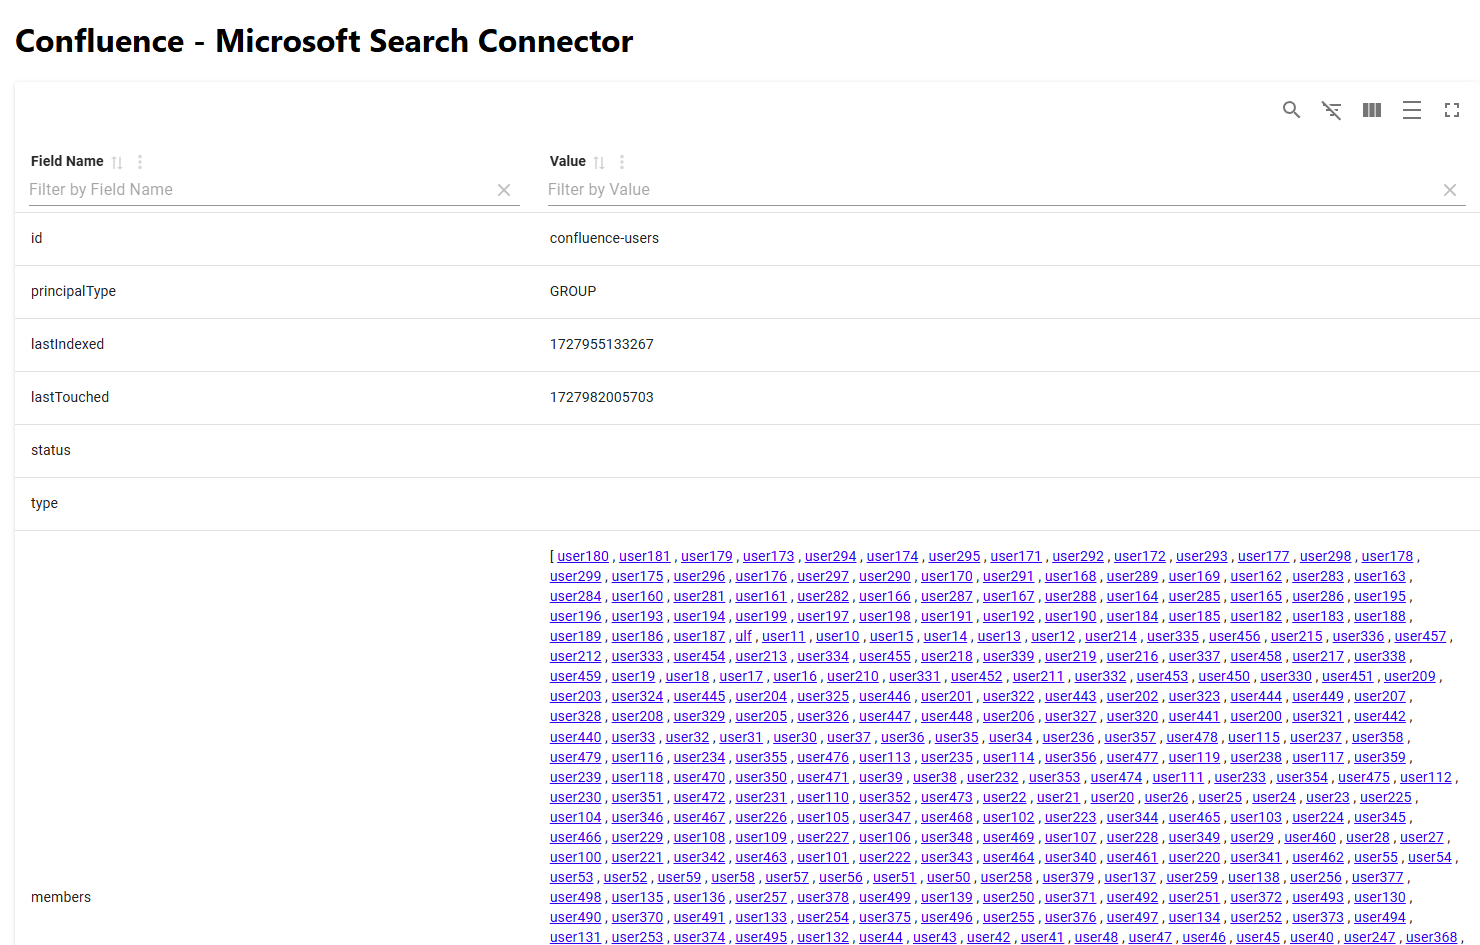Open the show/hide columns icon
Viewport: 1480px width, 945px height.
(x=1371, y=110)
